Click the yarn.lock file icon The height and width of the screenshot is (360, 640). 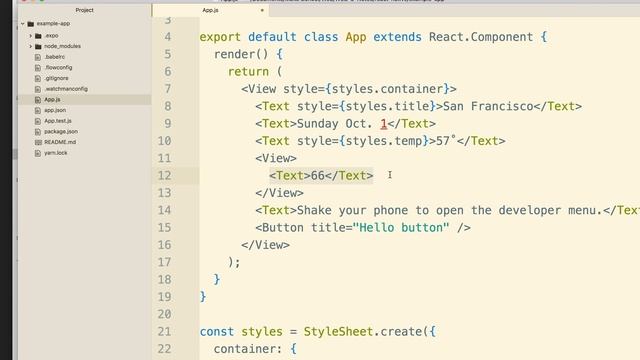click(38, 153)
